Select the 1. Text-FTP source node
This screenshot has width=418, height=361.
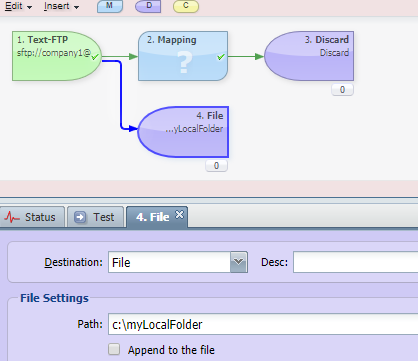point(57,56)
